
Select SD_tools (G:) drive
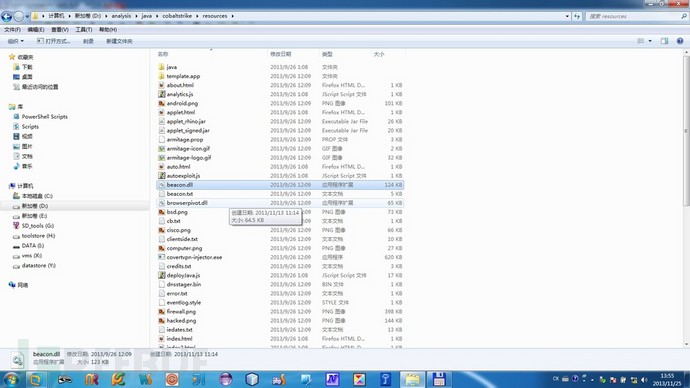(x=33, y=226)
